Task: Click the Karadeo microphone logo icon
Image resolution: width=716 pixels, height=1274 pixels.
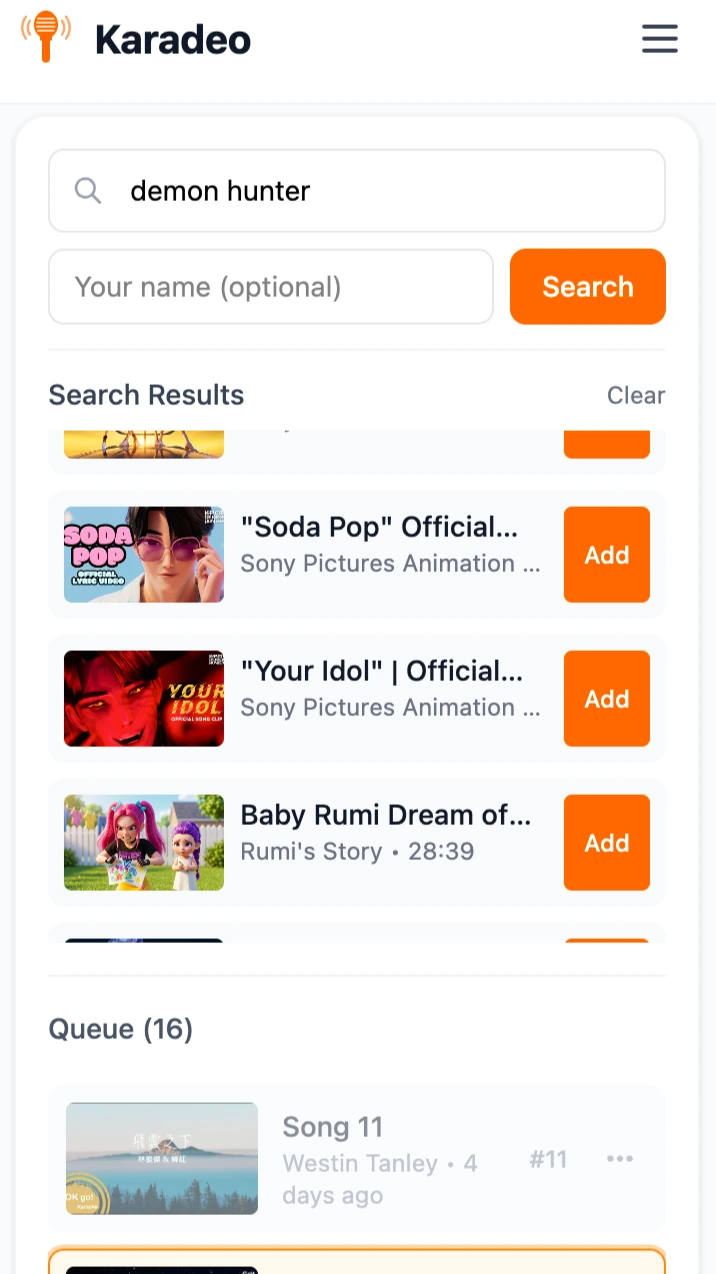Action: [46, 37]
